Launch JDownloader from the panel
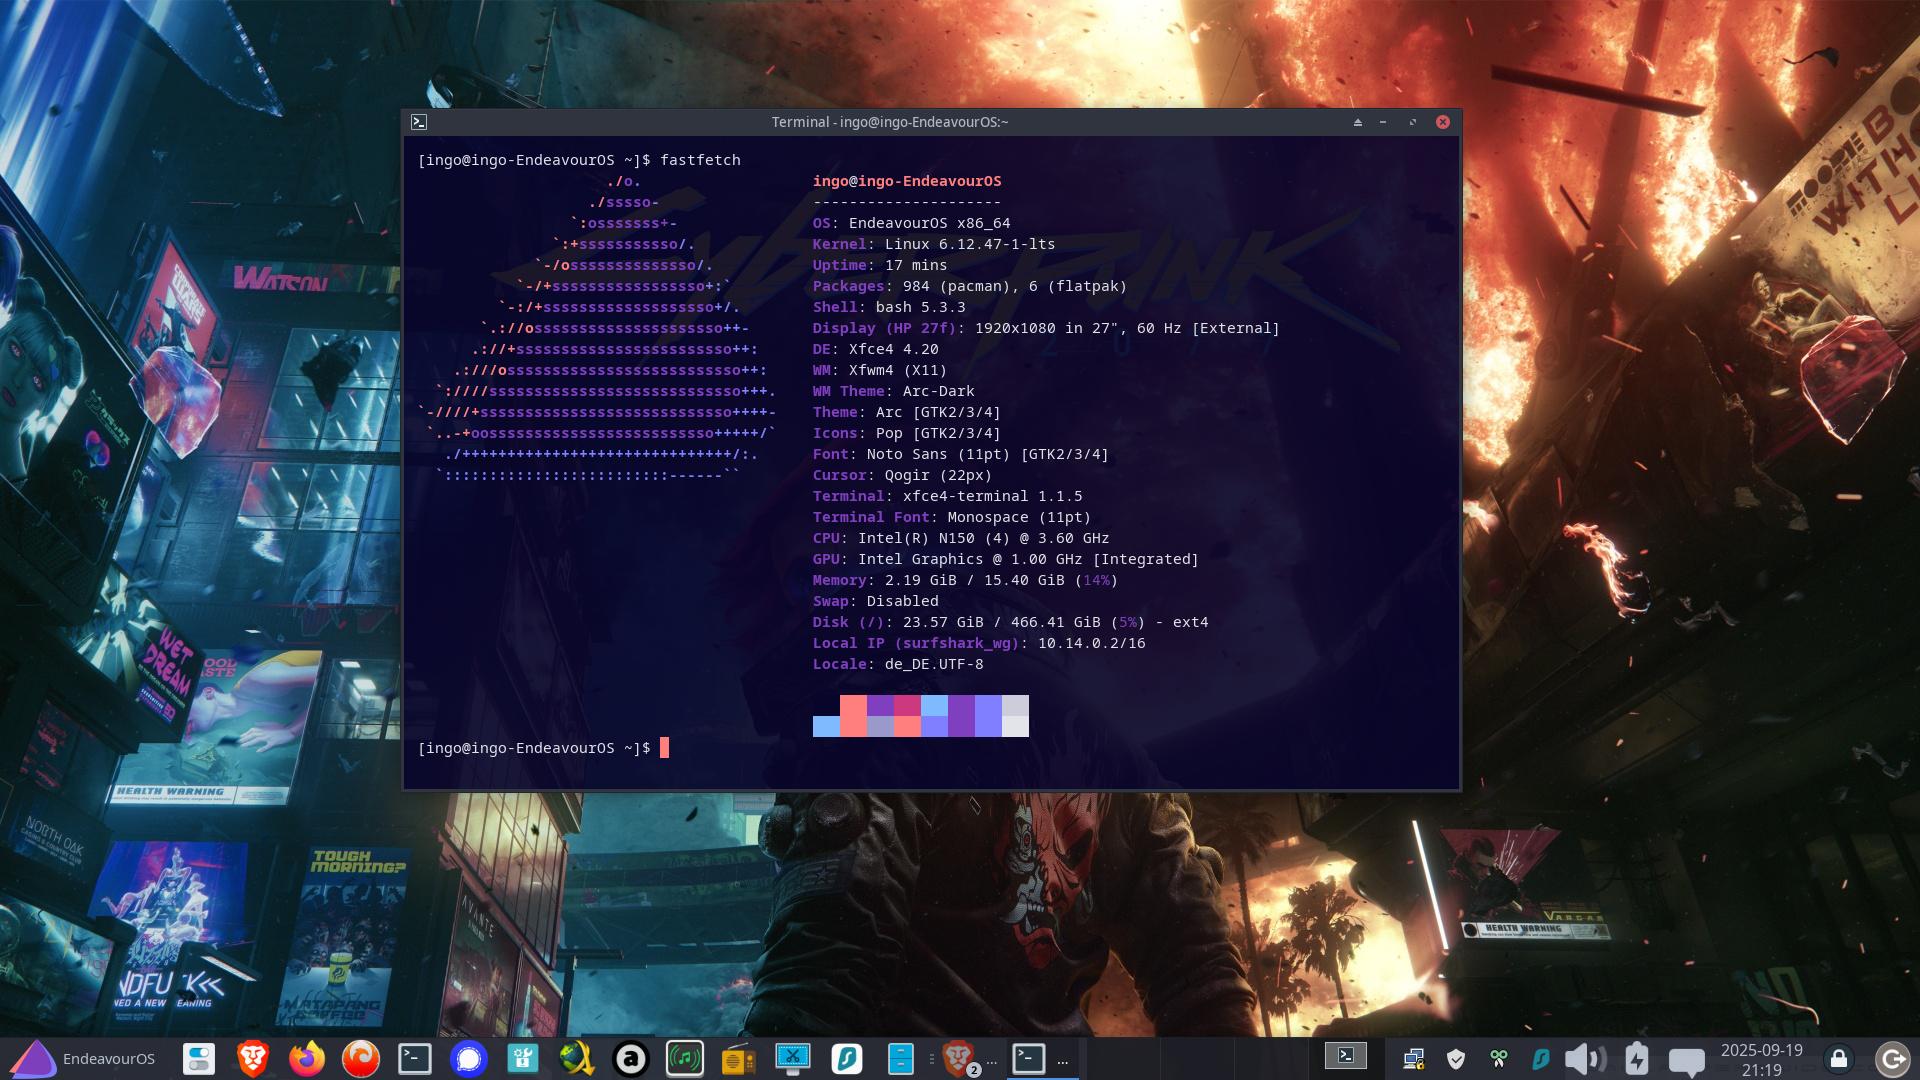Viewport: 1920px width, 1080px height. (x=577, y=1059)
